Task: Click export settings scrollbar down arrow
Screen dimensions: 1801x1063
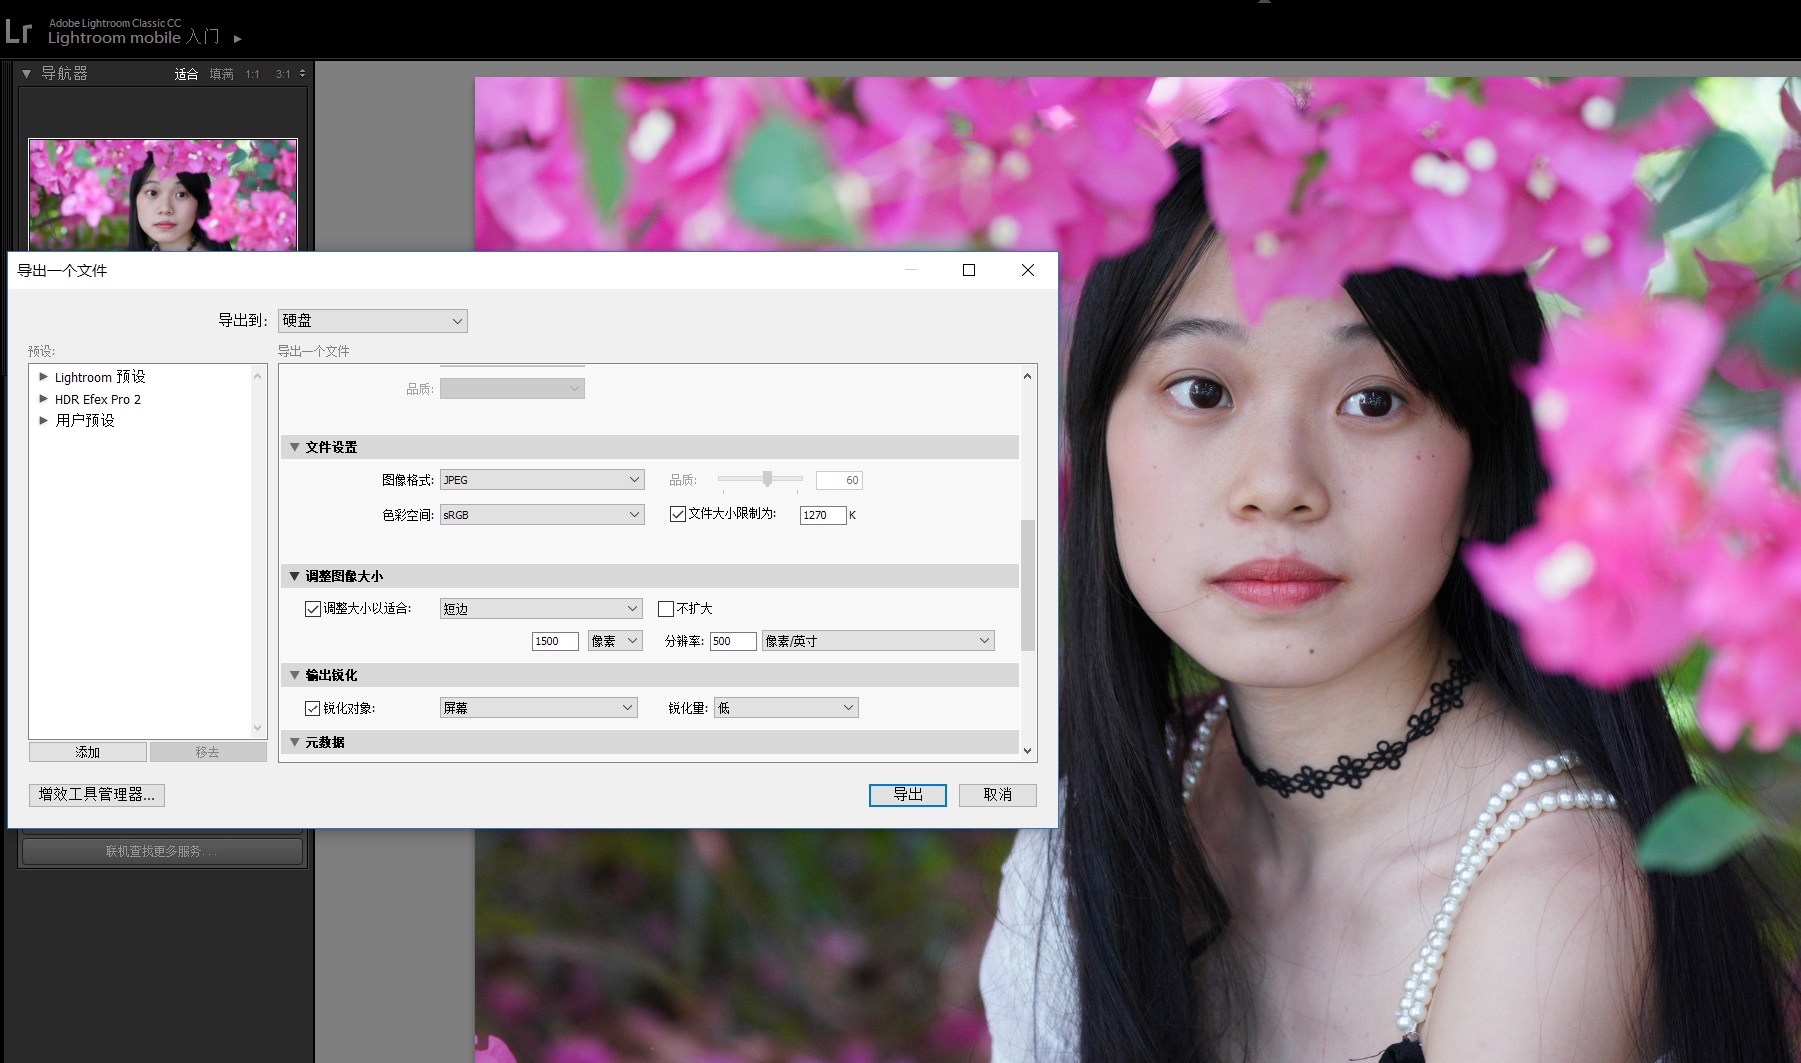Action: pyautogui.click(x=1027, y=750)
